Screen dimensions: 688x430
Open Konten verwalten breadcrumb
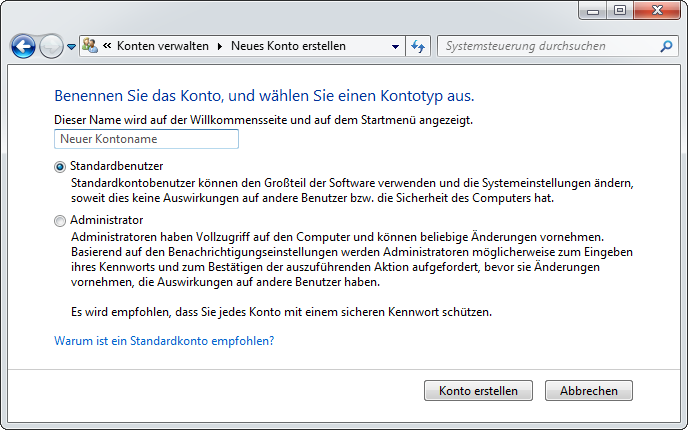point(163,46)
